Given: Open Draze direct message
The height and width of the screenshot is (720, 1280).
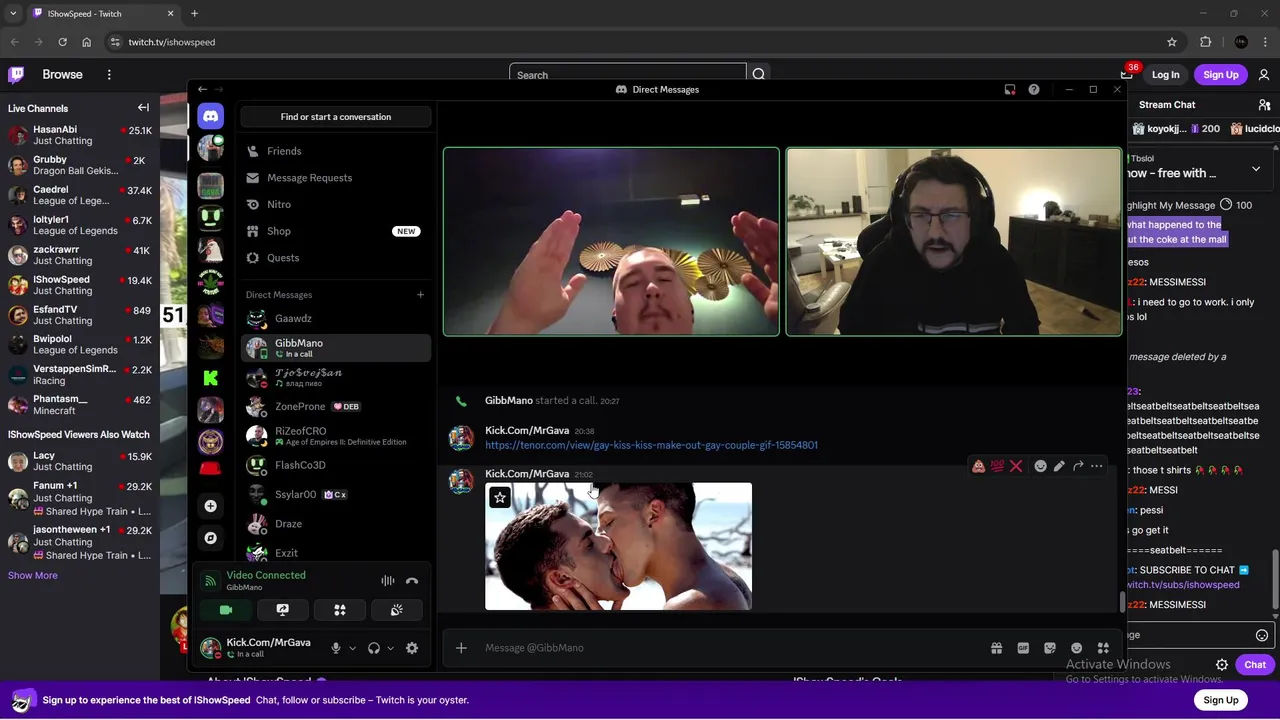Looking at the screenshot, I should tap(336, 524).
